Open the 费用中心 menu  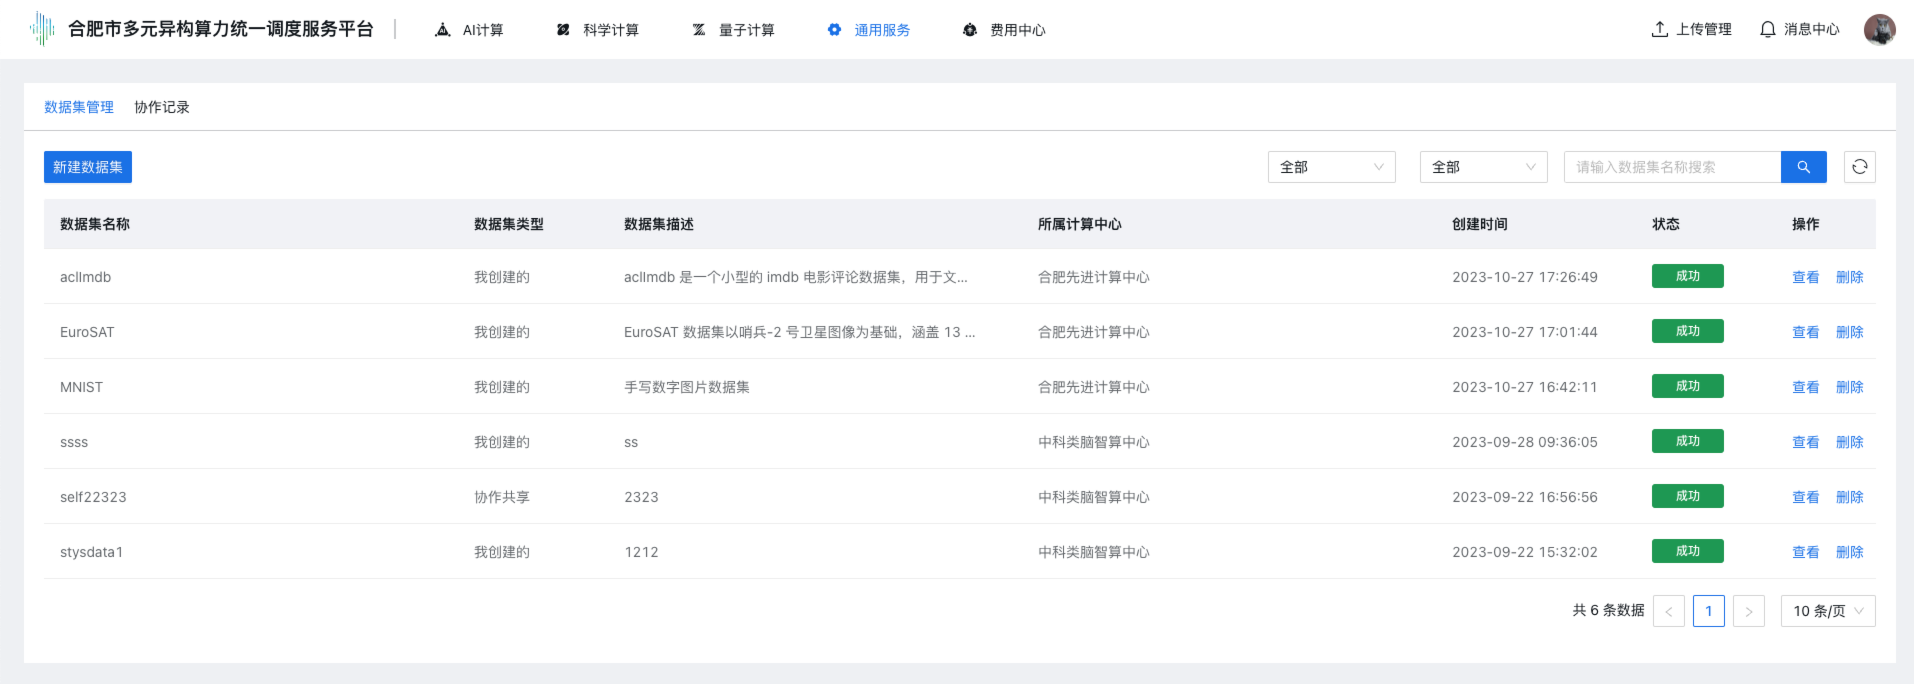point(1004,30)
